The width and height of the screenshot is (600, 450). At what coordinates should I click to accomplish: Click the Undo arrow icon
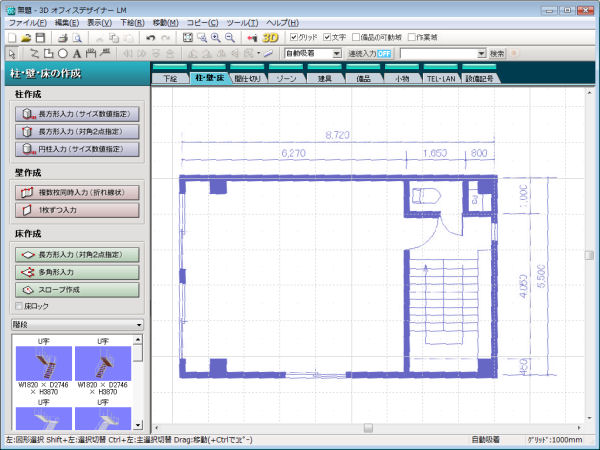pyautogui.click(x=150, y=37)
